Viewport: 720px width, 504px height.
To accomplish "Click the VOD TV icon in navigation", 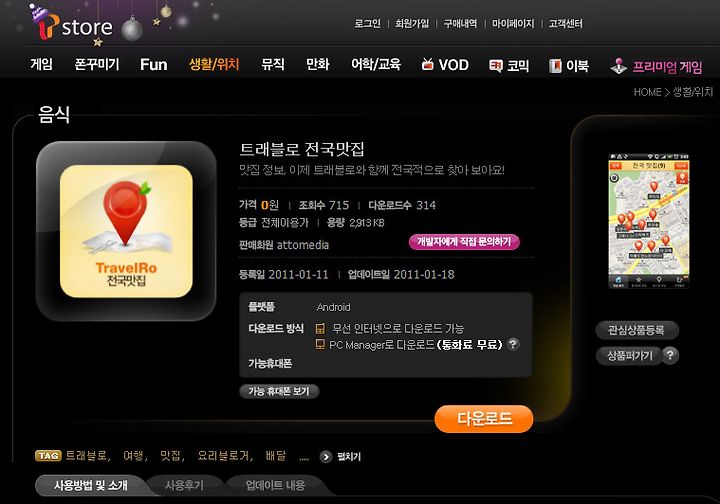I will coord(428,64).
